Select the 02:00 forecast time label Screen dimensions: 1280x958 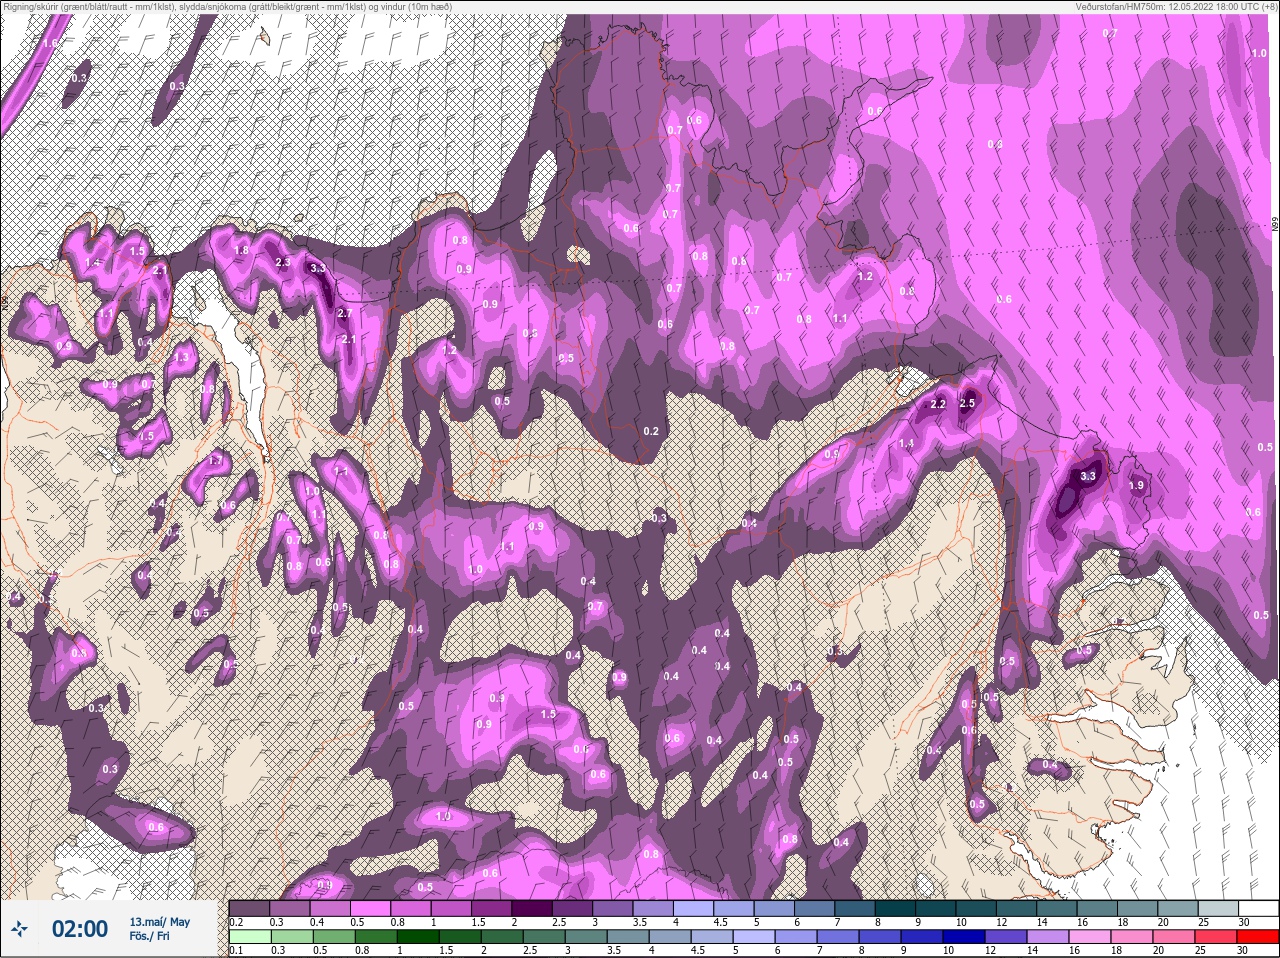[x=80, y=929]
